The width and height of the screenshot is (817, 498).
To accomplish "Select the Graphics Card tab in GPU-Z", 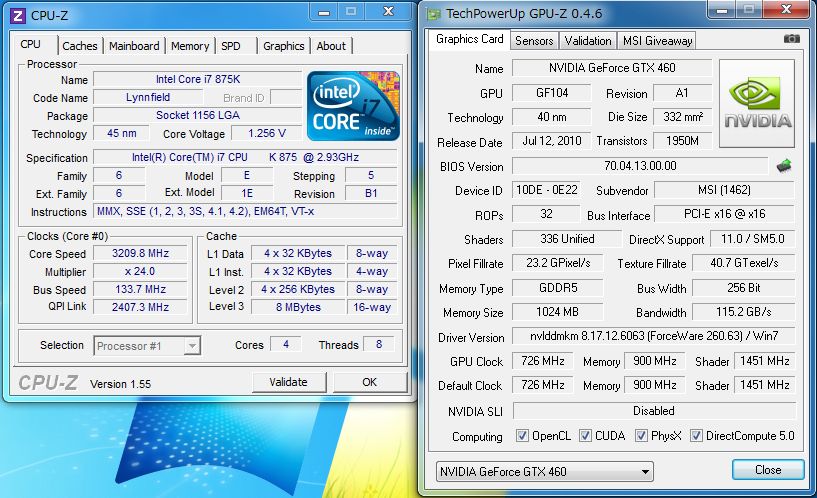I will (x=469, y=39).
